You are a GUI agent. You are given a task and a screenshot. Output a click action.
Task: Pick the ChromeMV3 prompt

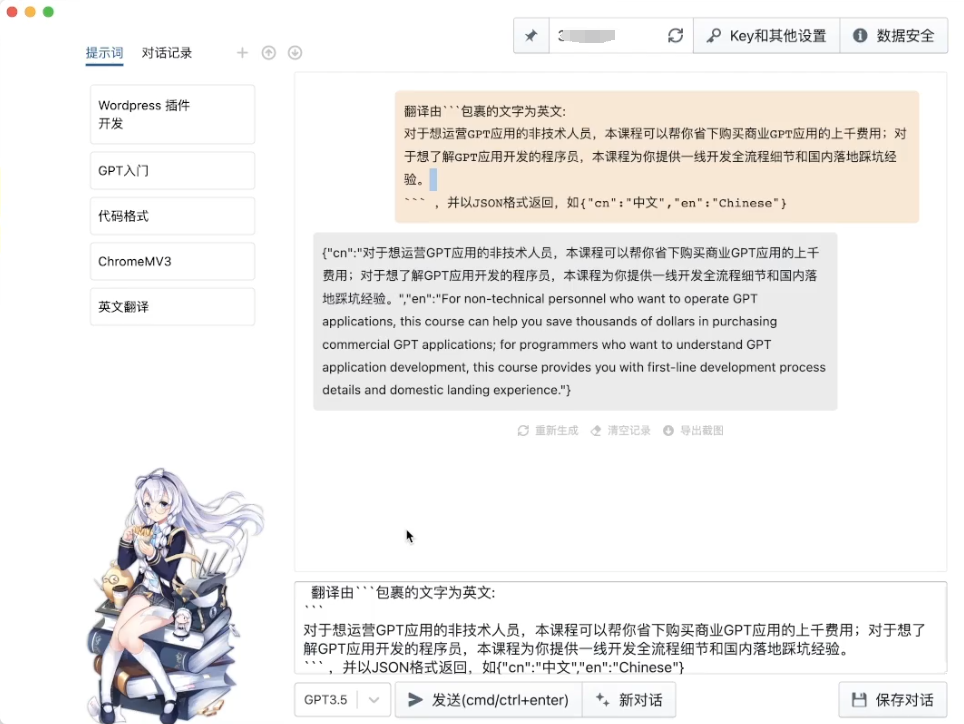[172, 262]
